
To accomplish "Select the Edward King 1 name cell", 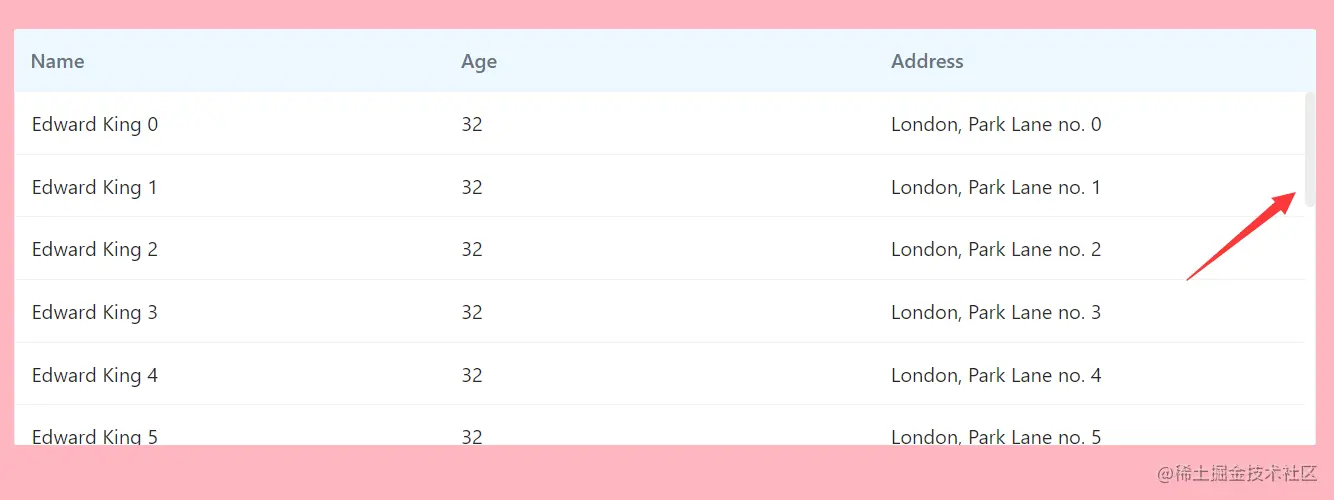I will [x=95, y=187].
